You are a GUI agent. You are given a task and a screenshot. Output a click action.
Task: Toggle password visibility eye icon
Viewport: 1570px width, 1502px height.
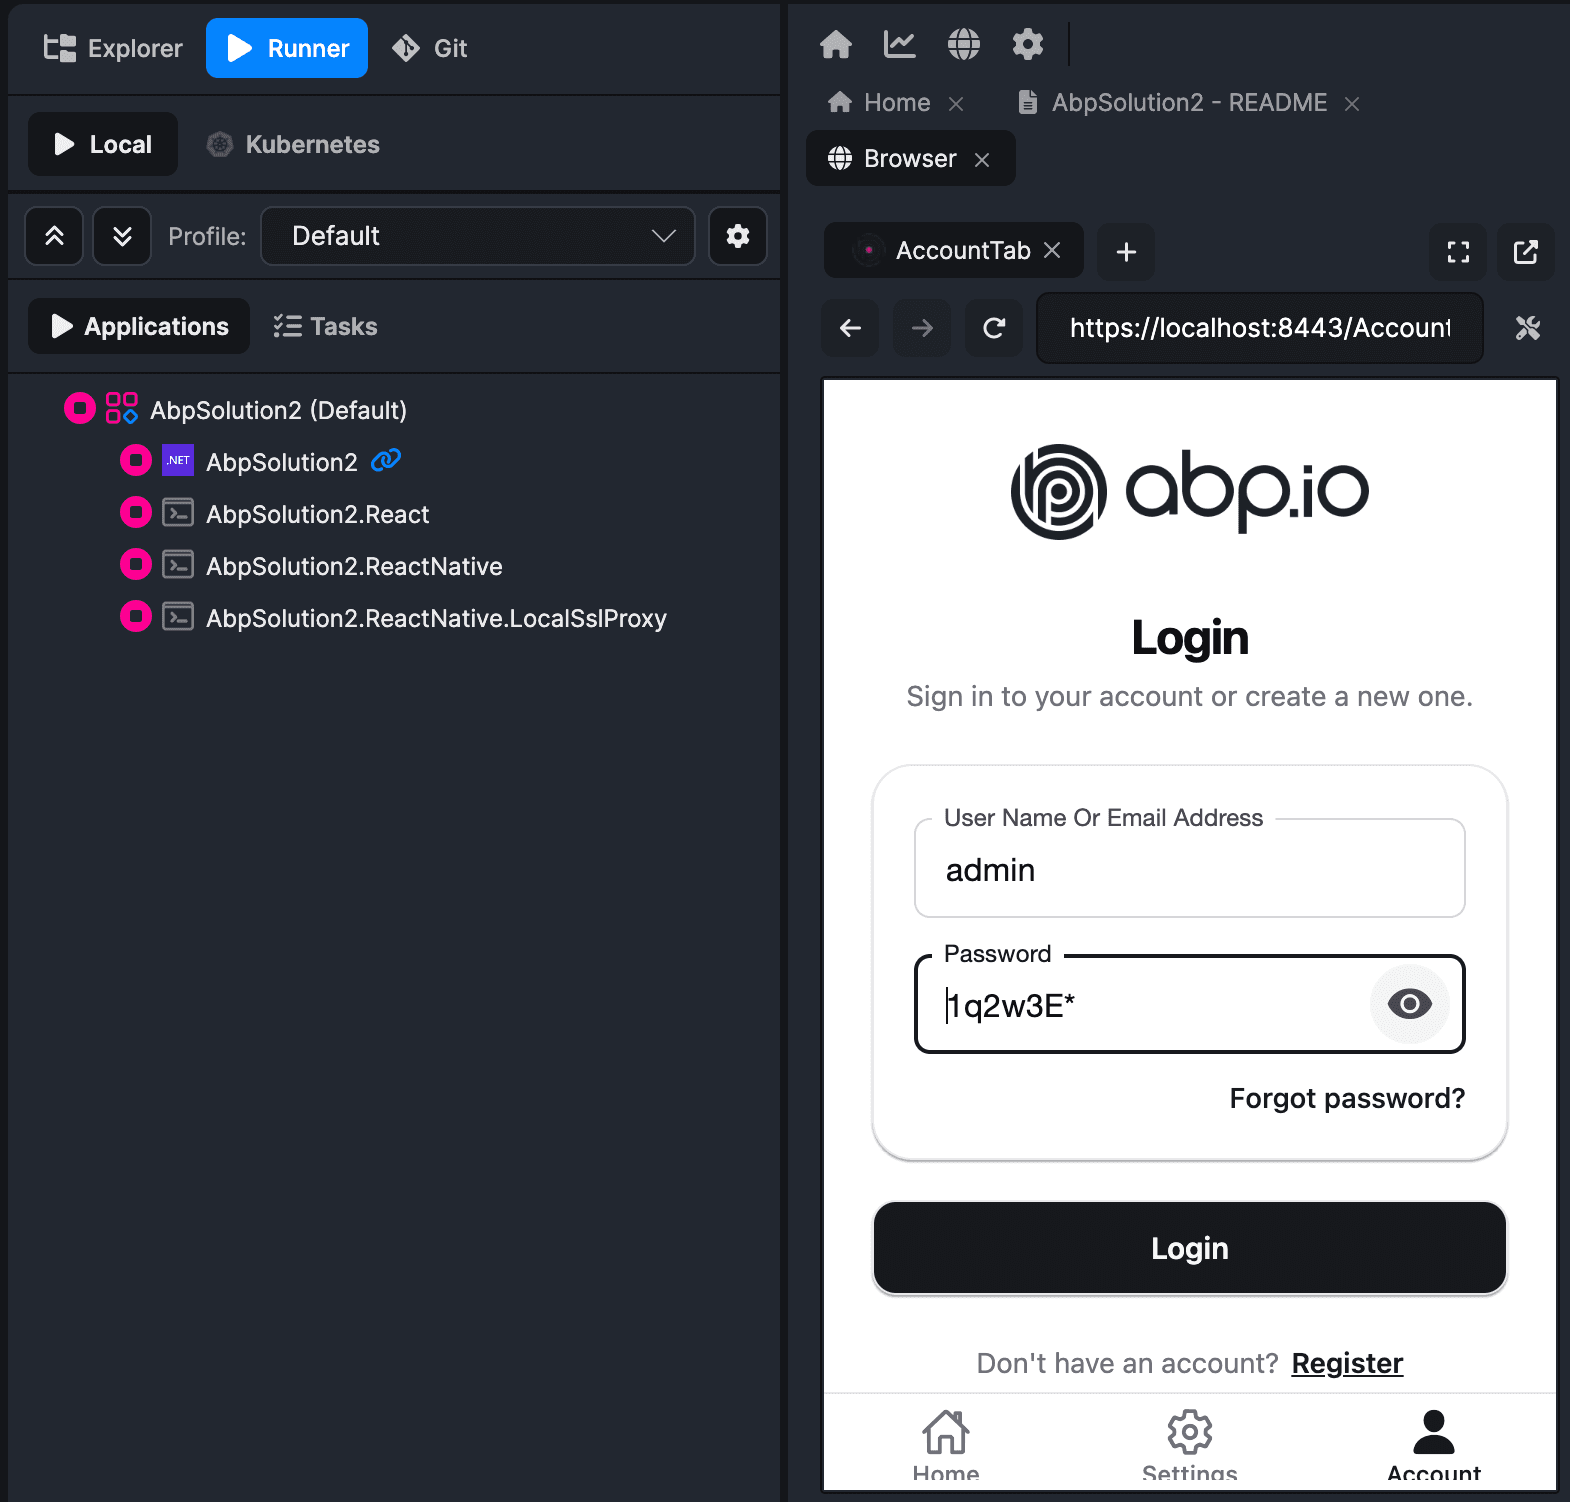click(1410, 1004)
